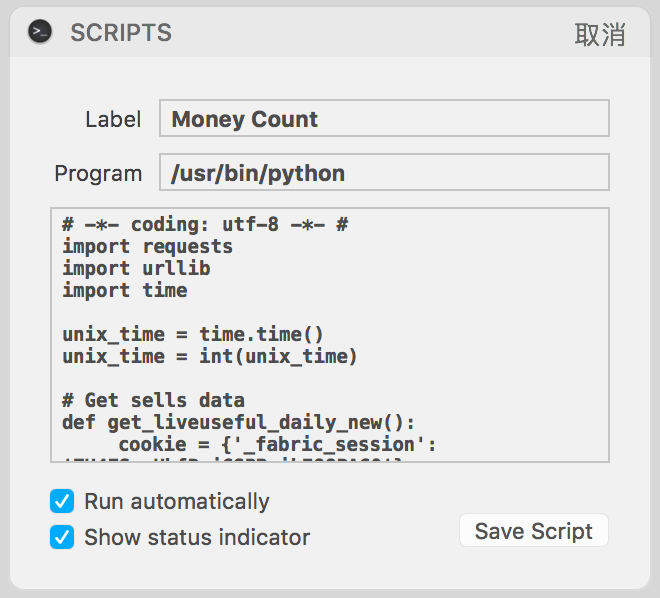Uncheck the Show status indicator checkbox

pyautogui.click(x=62, y=537)
